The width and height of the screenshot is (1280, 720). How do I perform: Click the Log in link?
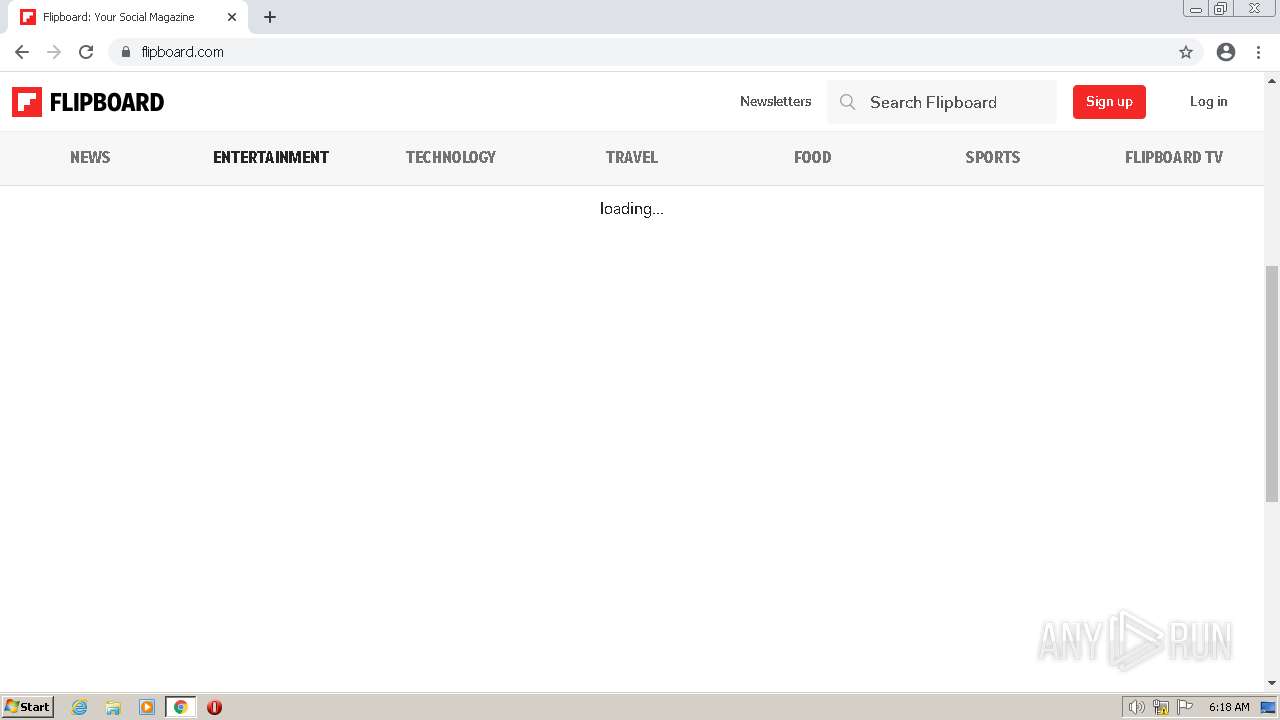point(1209,101)
